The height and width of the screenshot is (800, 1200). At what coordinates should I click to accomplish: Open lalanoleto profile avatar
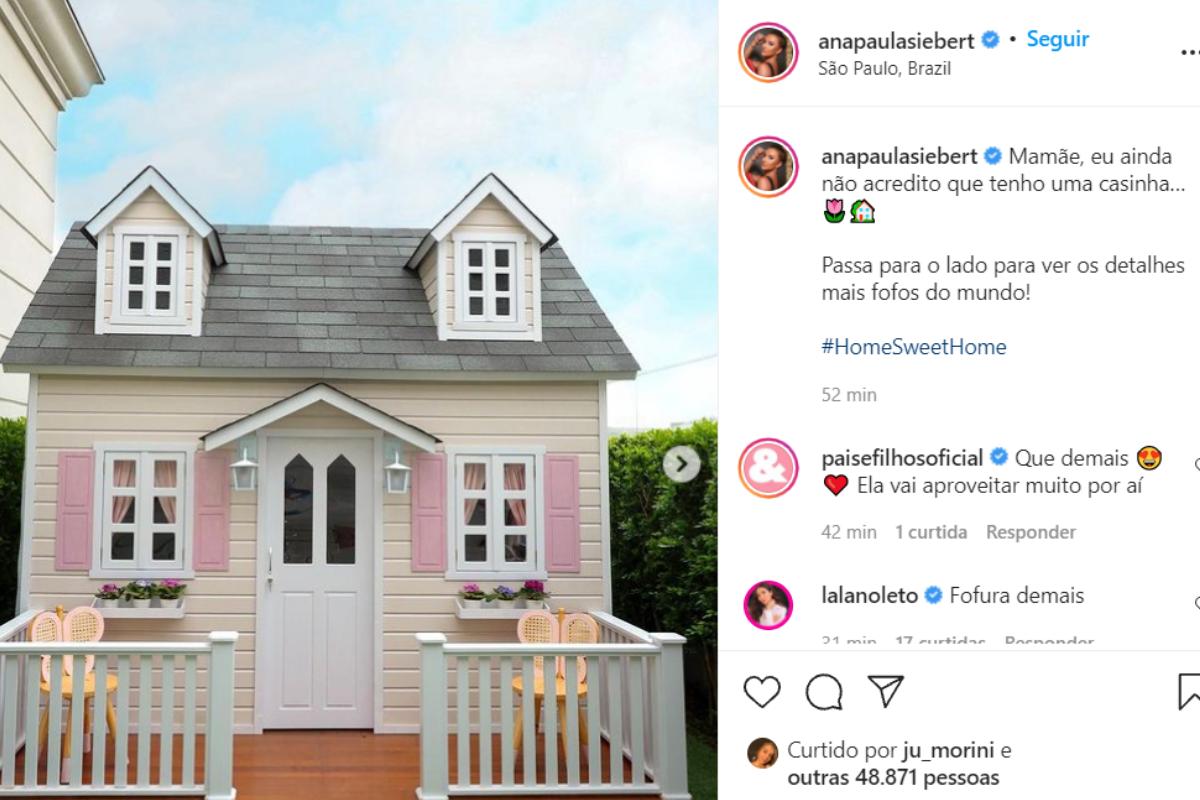click(768, 604)
